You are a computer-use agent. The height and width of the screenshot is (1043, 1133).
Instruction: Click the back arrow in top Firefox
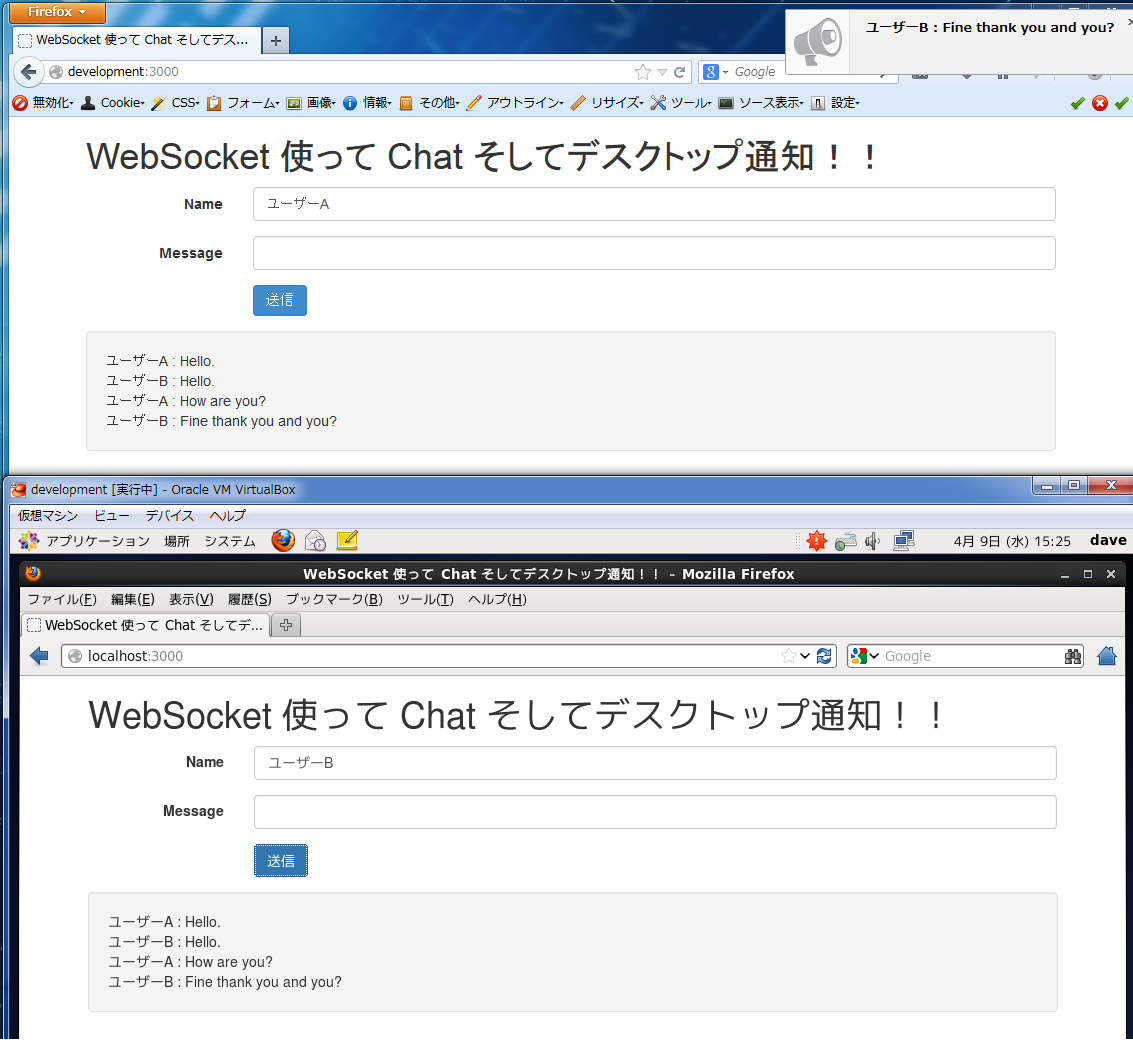point(28,72)
